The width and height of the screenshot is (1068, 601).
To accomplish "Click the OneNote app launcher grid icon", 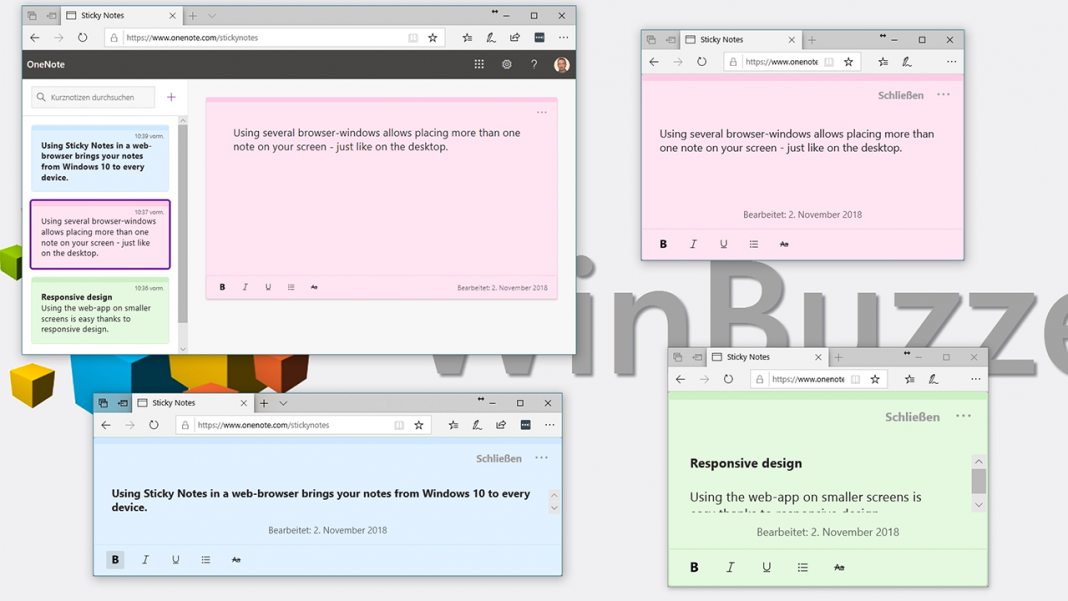I will [479, 64].
